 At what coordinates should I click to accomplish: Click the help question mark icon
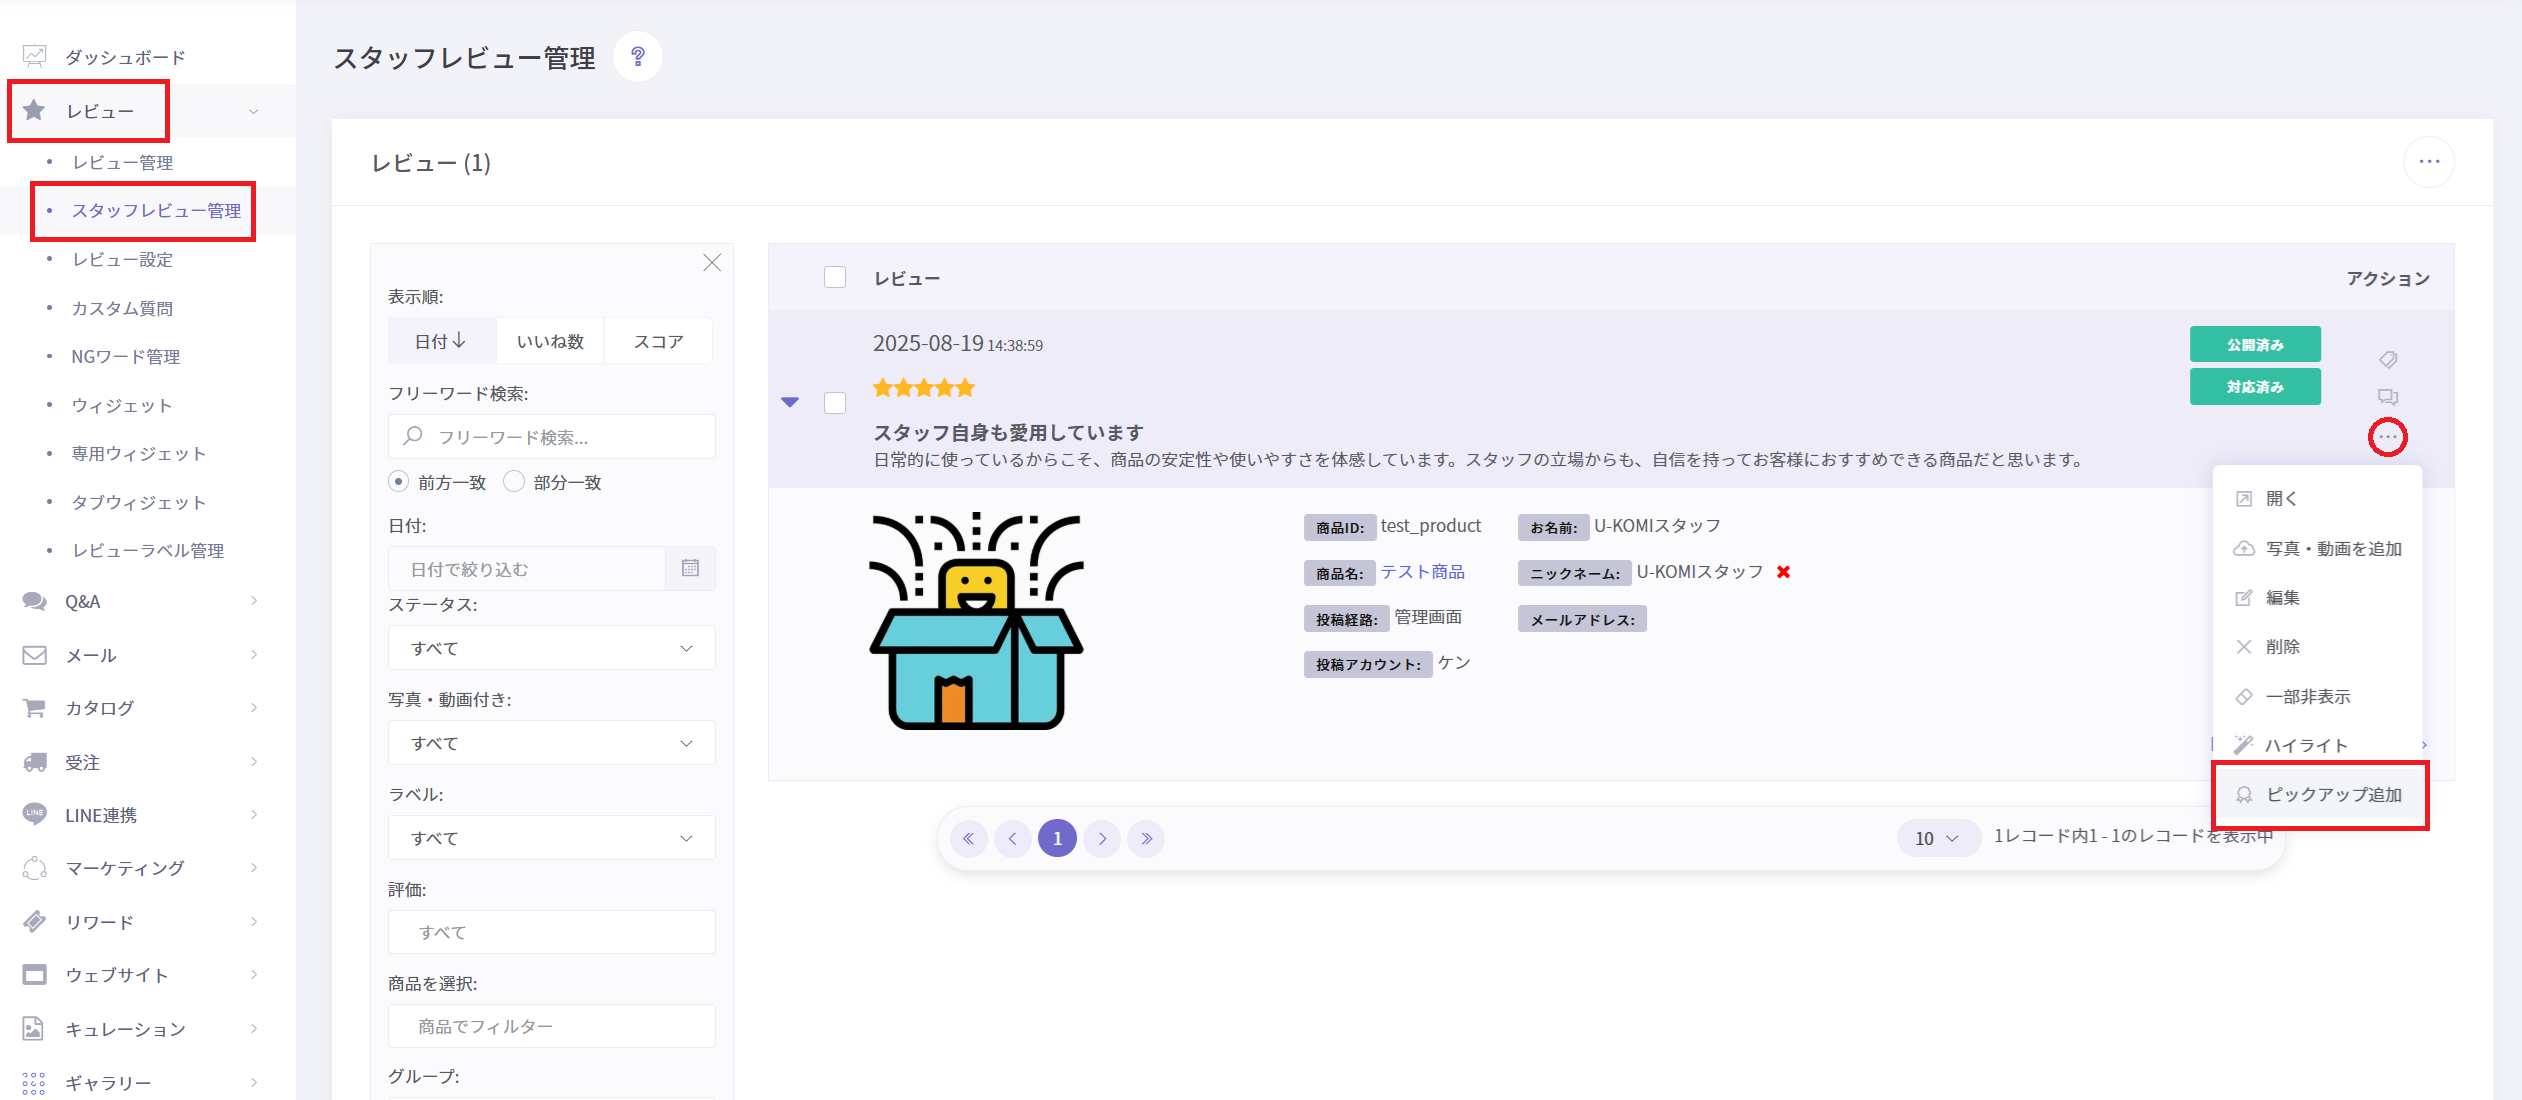(x=637, y=57)
